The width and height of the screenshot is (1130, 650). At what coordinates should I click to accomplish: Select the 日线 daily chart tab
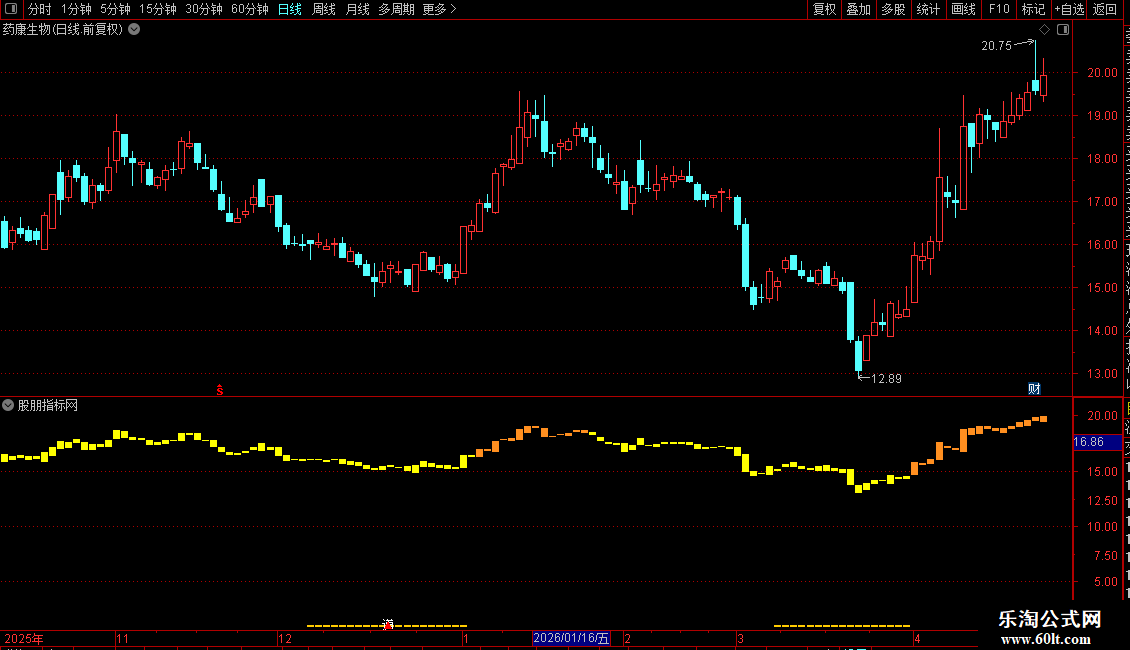[290, 9]
